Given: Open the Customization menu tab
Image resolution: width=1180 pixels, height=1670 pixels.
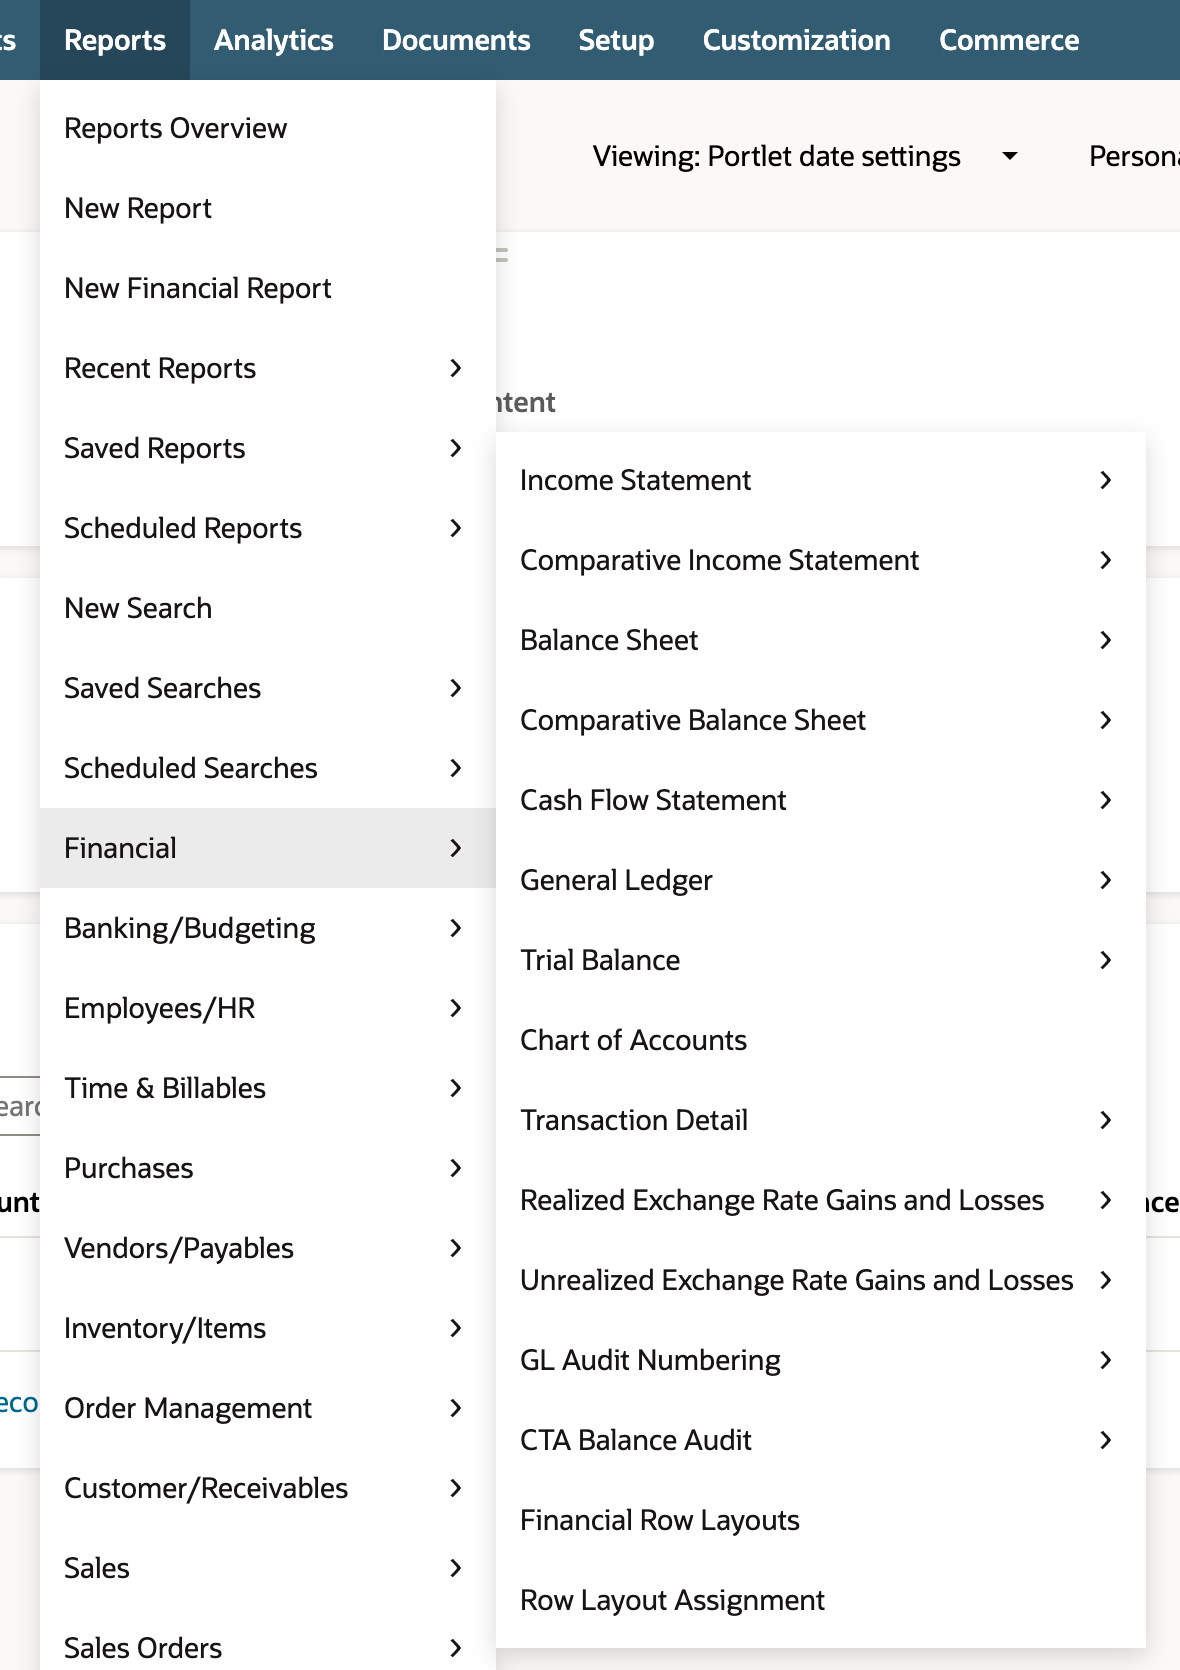Looking at the screenshot, I should 796,40.
